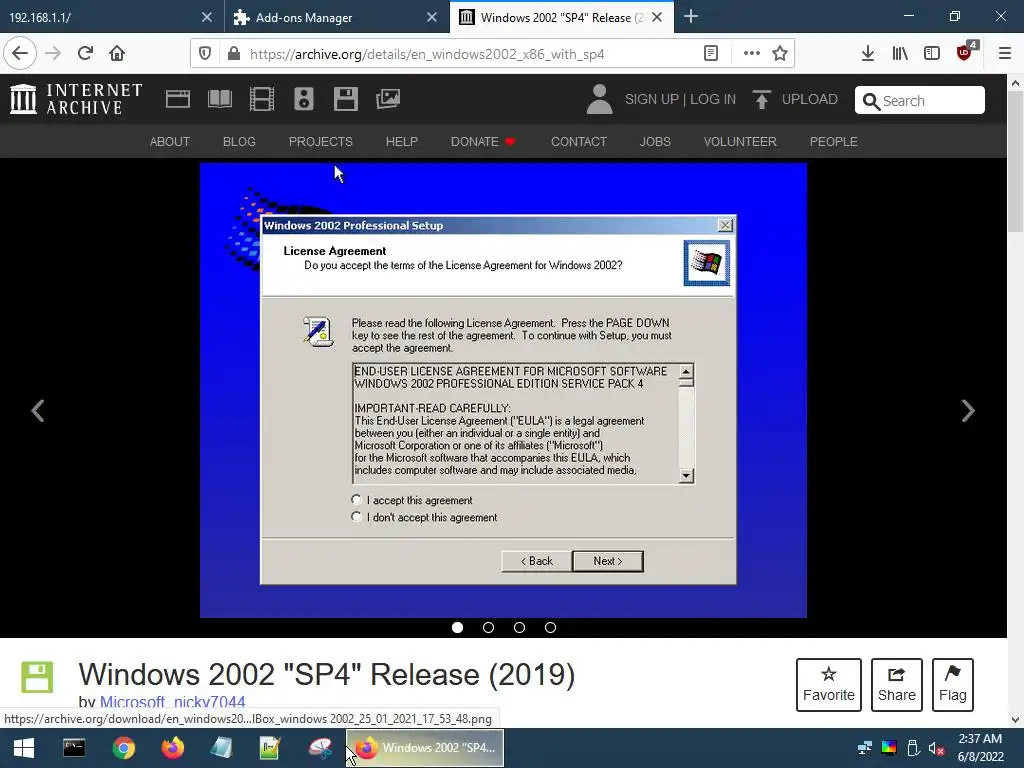Image resolution: width=1024 pixels, height=768 pixels.
Task: Open the pinned Firefox taskbar icon
Action: coord(173,748)
